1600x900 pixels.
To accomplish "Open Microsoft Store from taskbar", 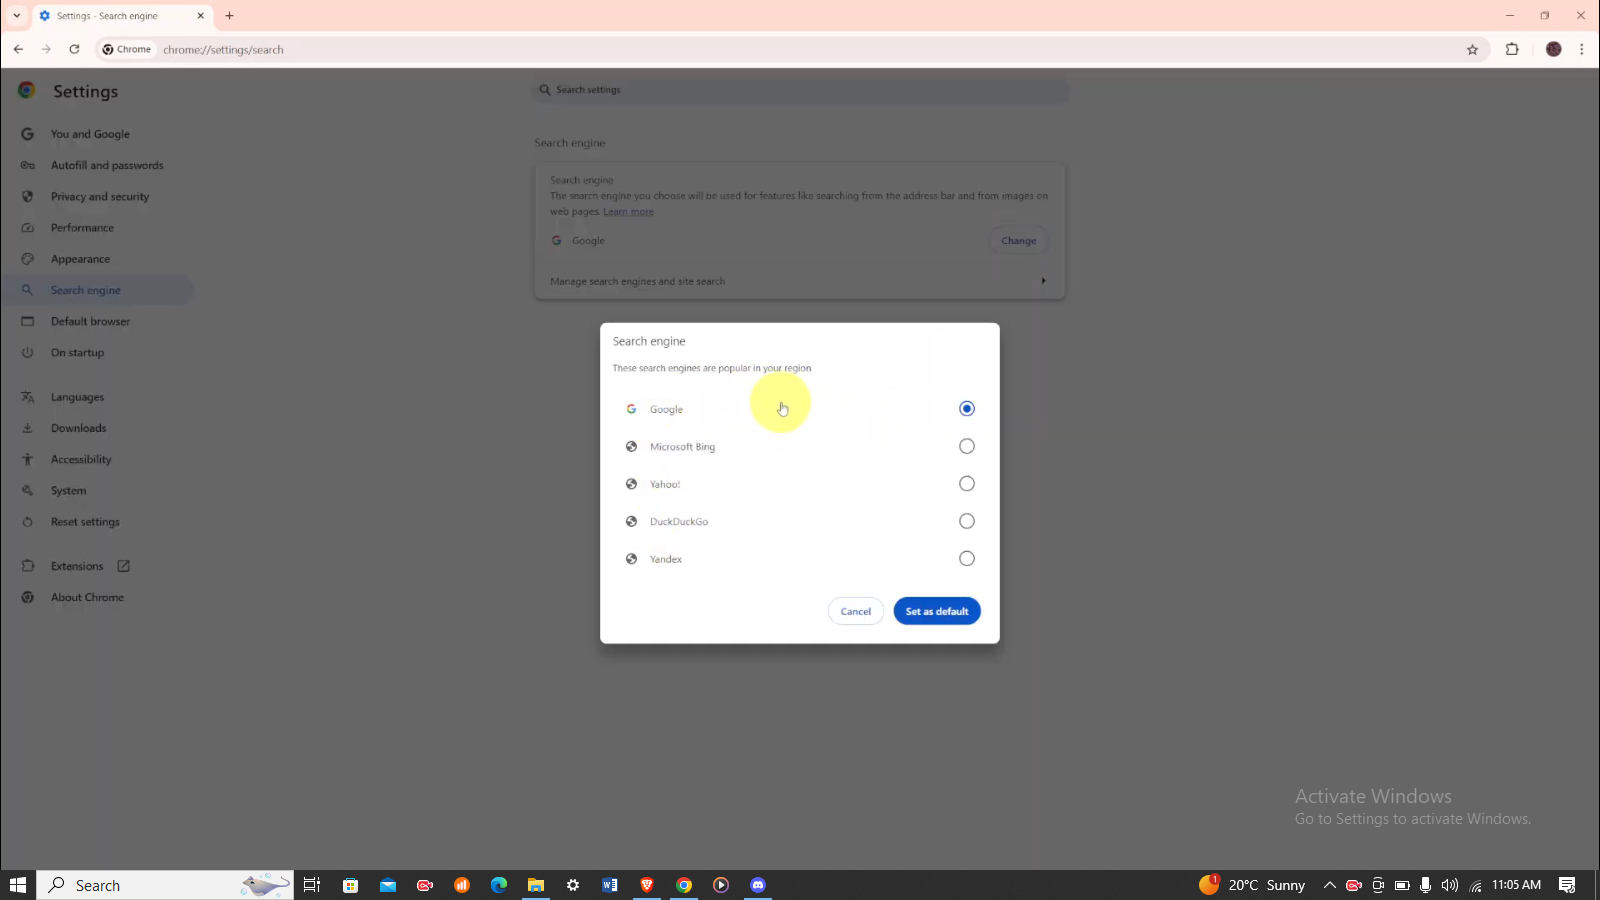I will click(350, 885).
